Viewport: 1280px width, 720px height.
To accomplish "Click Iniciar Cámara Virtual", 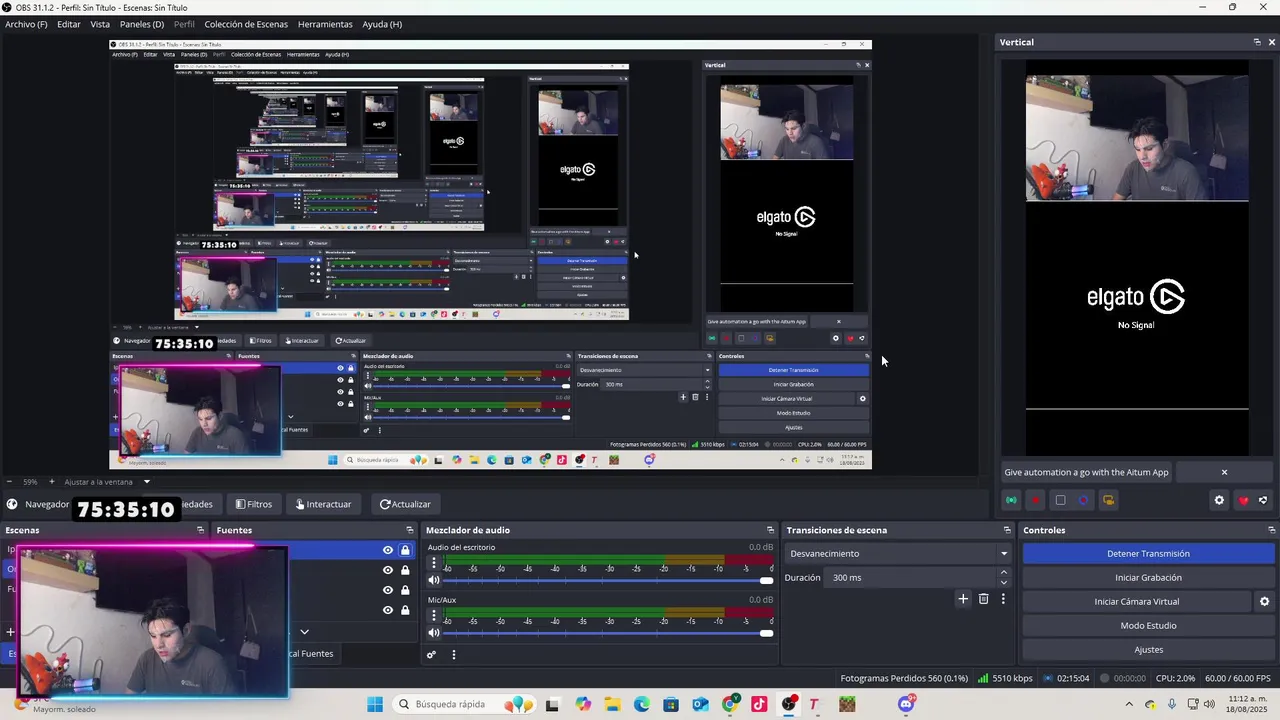I will [1136, 602].
